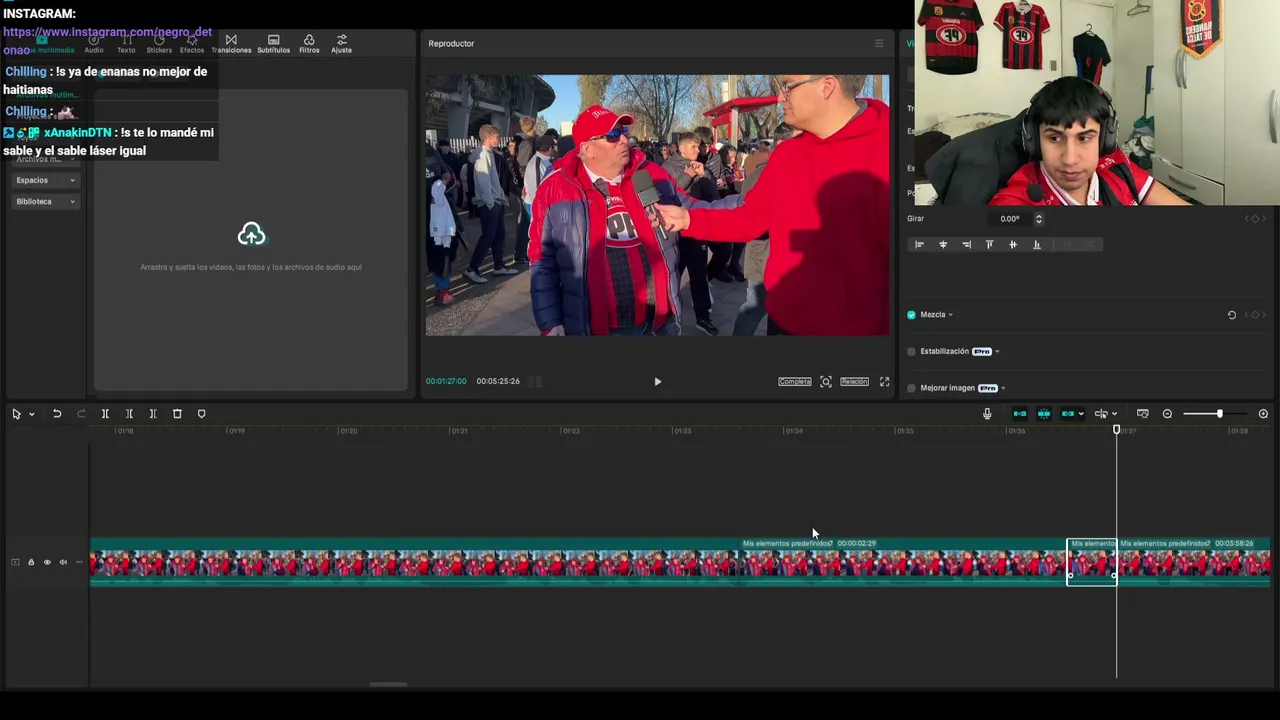This screenshot has height=720, width=1280.
Task: Expand the Estabilización section arrow
Action: pos(997,352)
